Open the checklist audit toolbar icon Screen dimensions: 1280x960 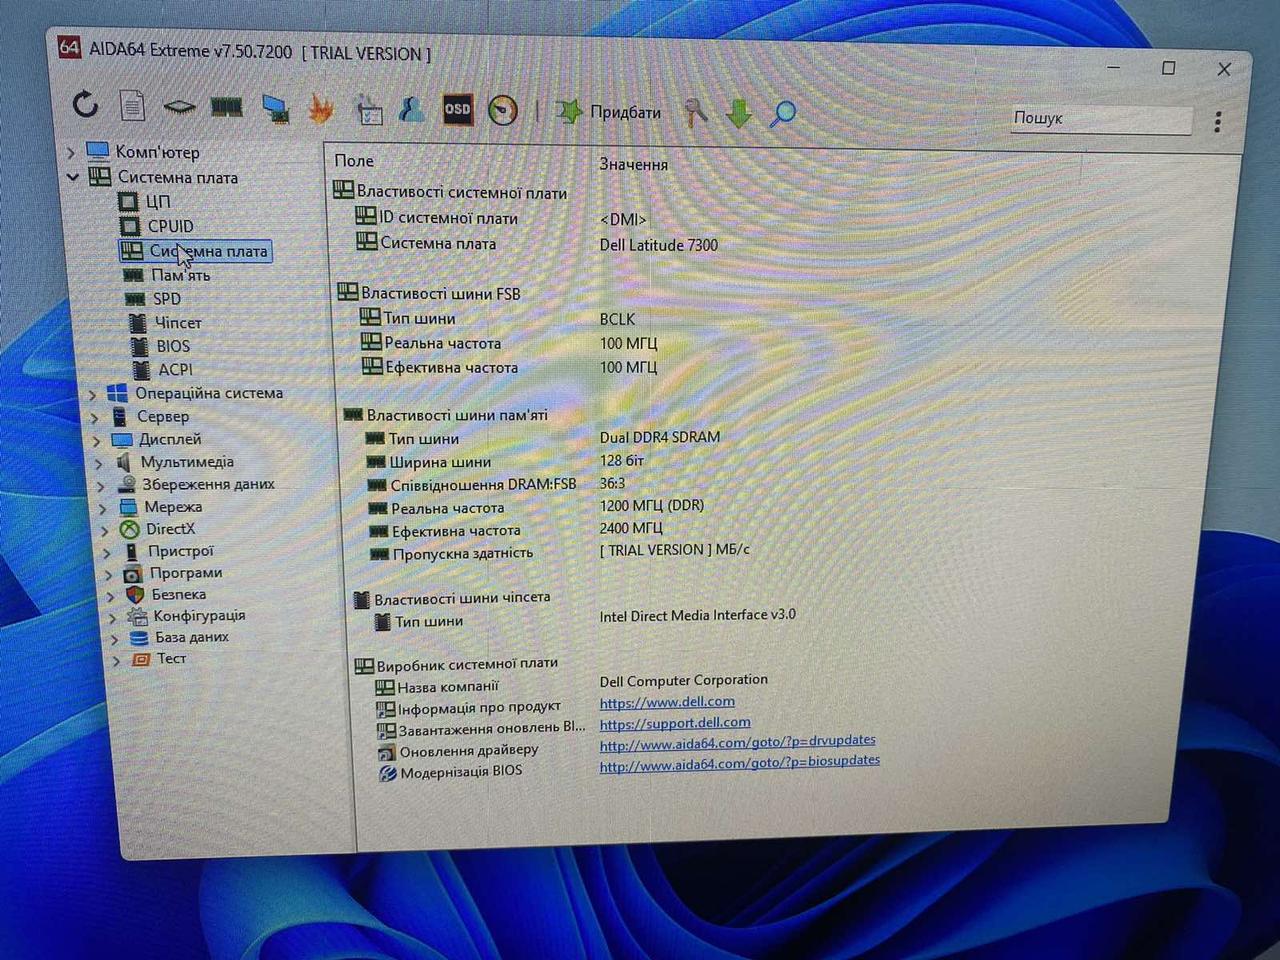pos(369,110)
